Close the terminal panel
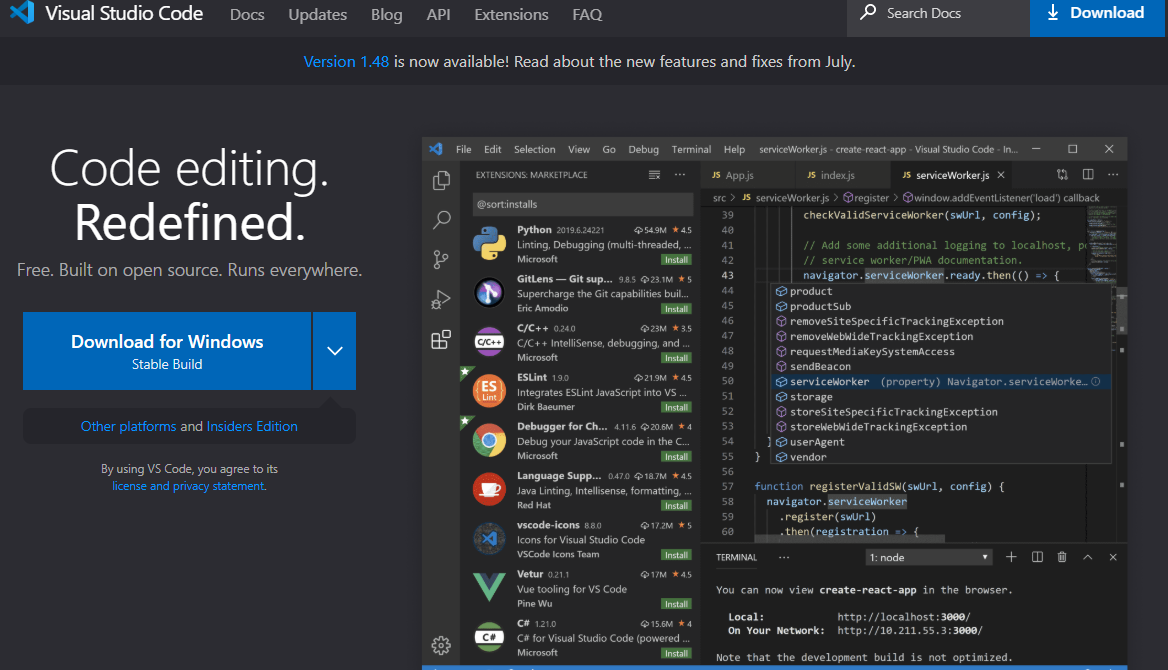 coord(1113,557)
